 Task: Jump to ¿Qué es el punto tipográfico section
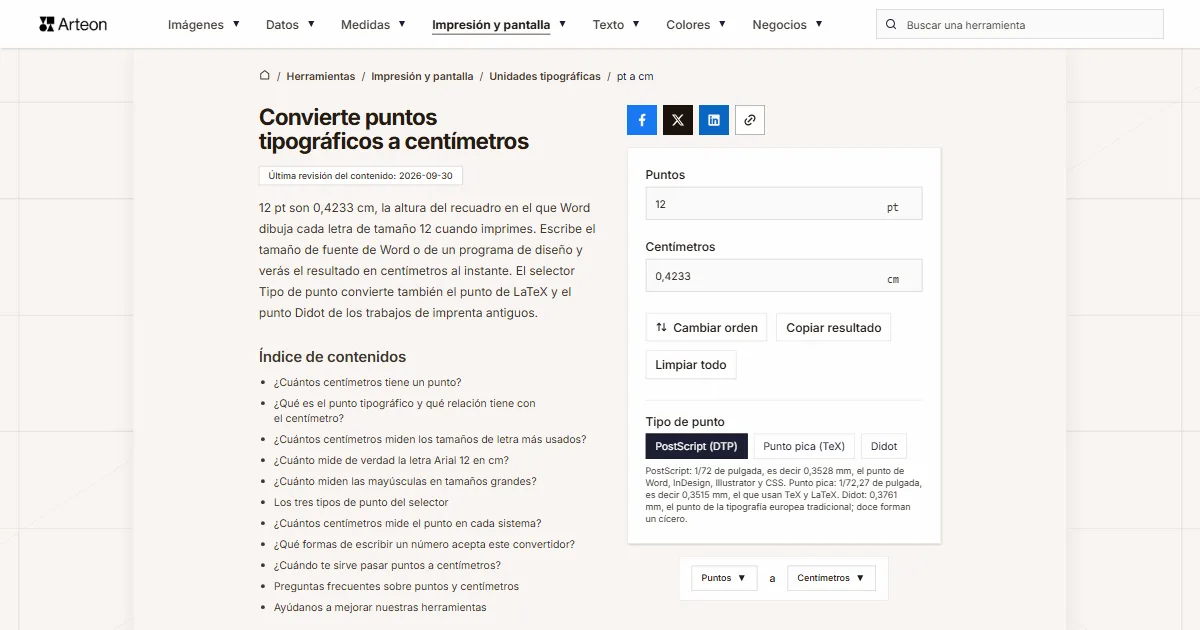pos(405,411)
